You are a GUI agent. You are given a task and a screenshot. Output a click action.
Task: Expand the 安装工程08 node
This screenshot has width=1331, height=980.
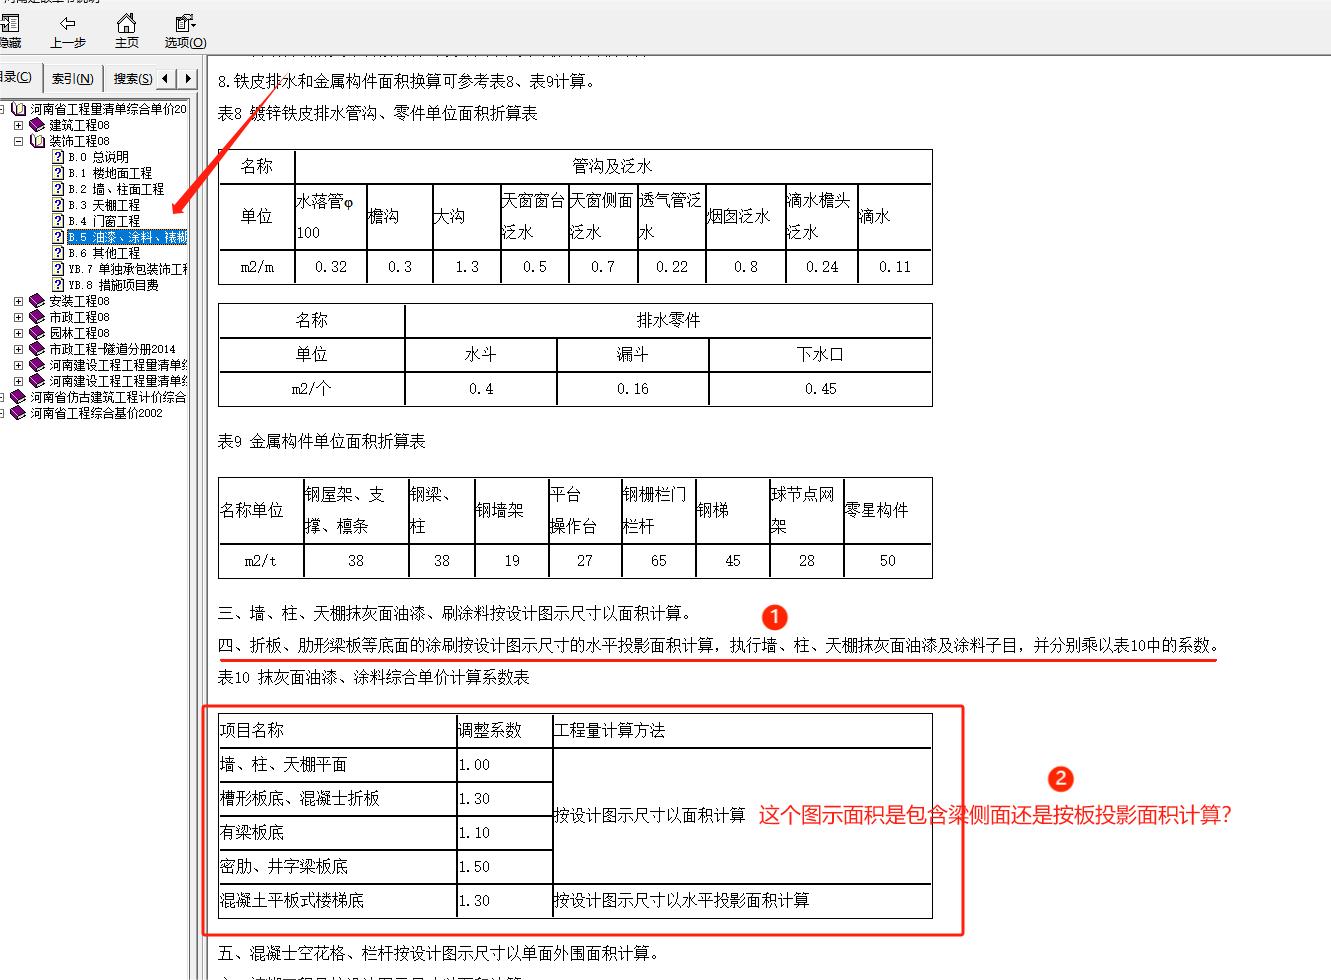click(x=19, y=301)
